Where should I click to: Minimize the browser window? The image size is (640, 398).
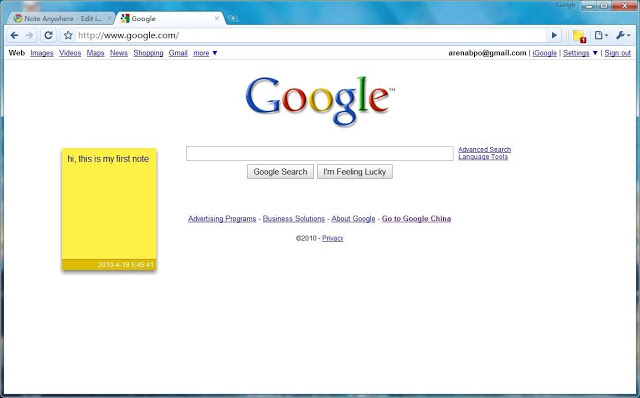[589, 6]
